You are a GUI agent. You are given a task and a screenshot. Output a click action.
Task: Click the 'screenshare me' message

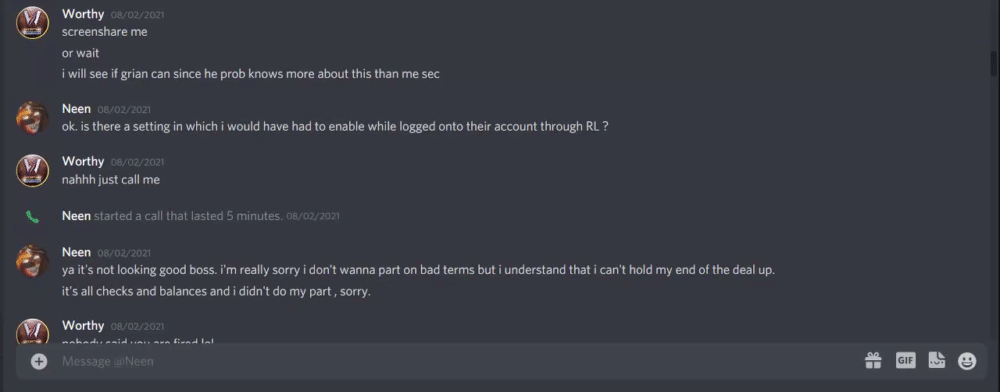[105, 32]
